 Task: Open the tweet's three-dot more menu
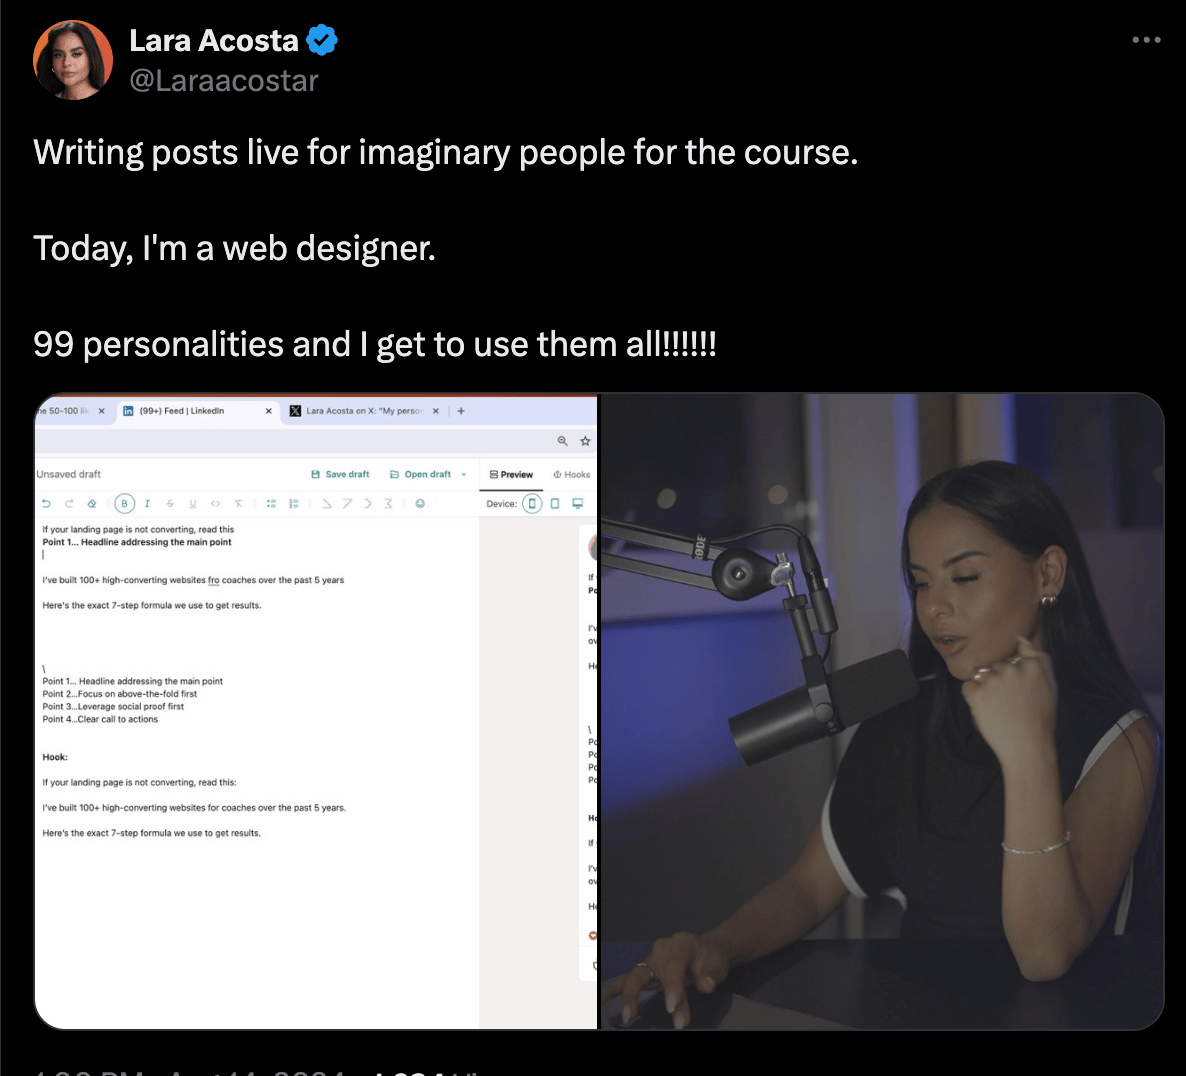point(1146,40)
